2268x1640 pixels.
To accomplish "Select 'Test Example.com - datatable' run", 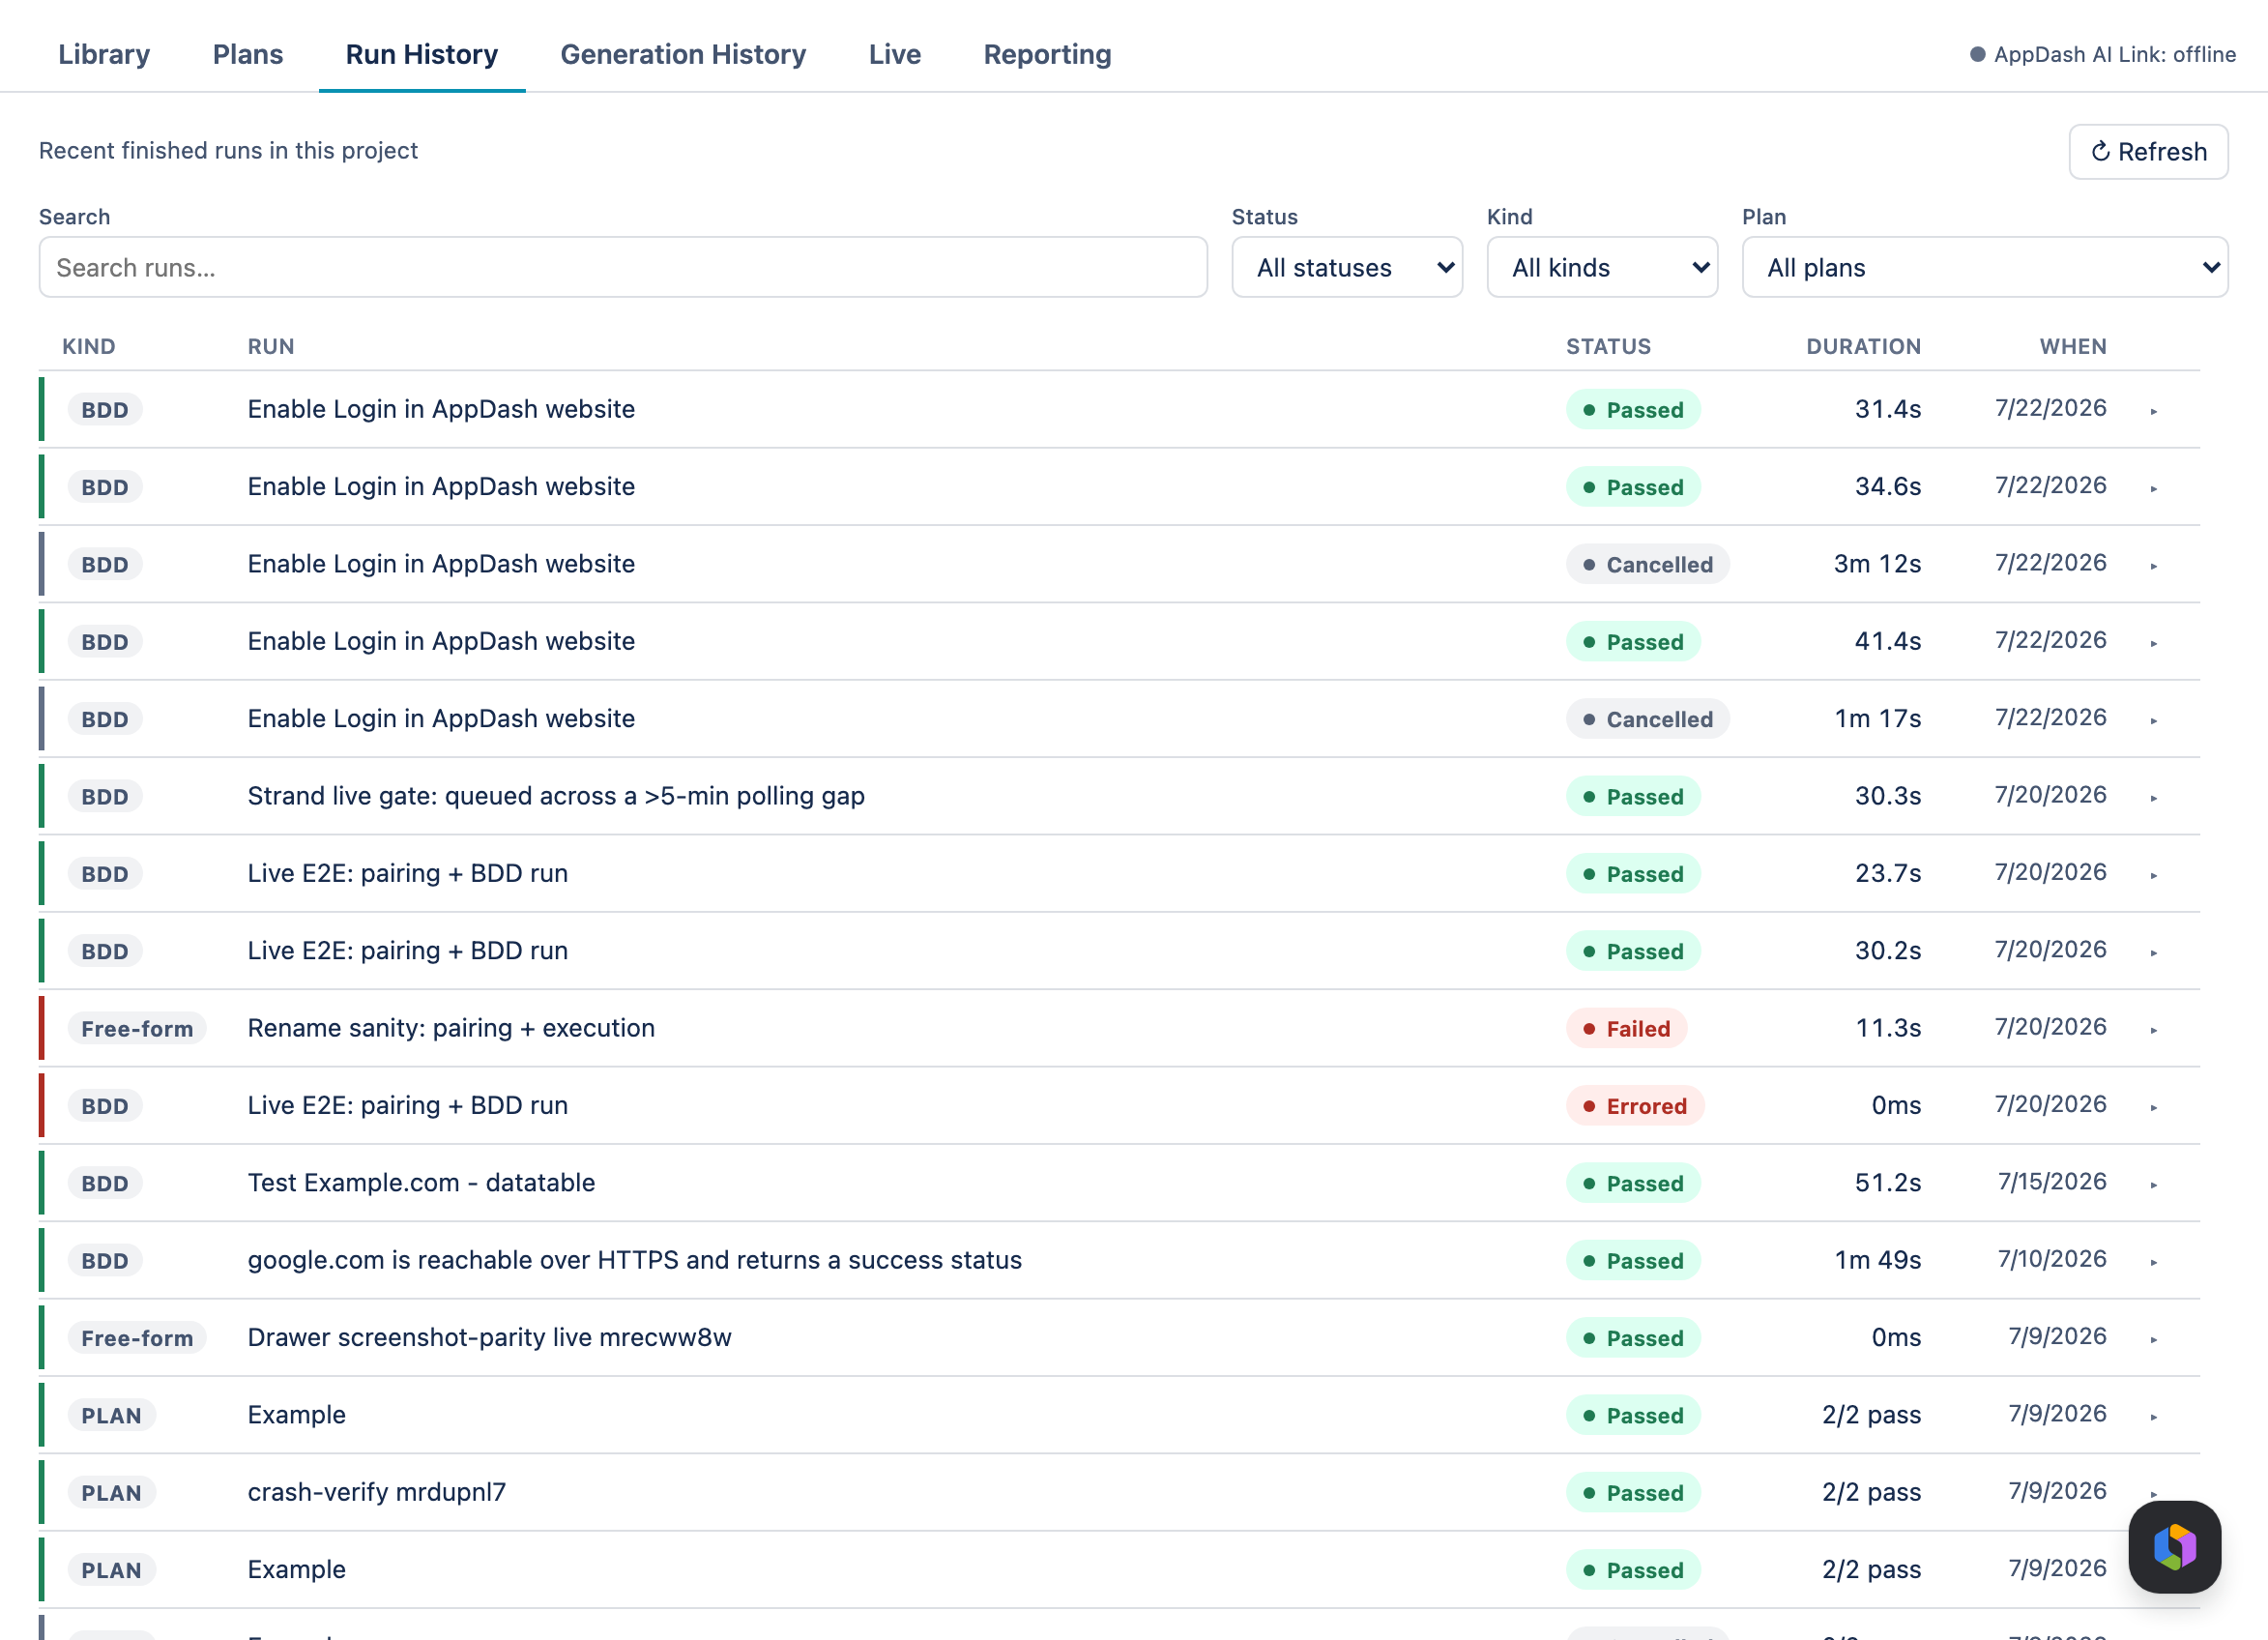I will [421, 1182].
